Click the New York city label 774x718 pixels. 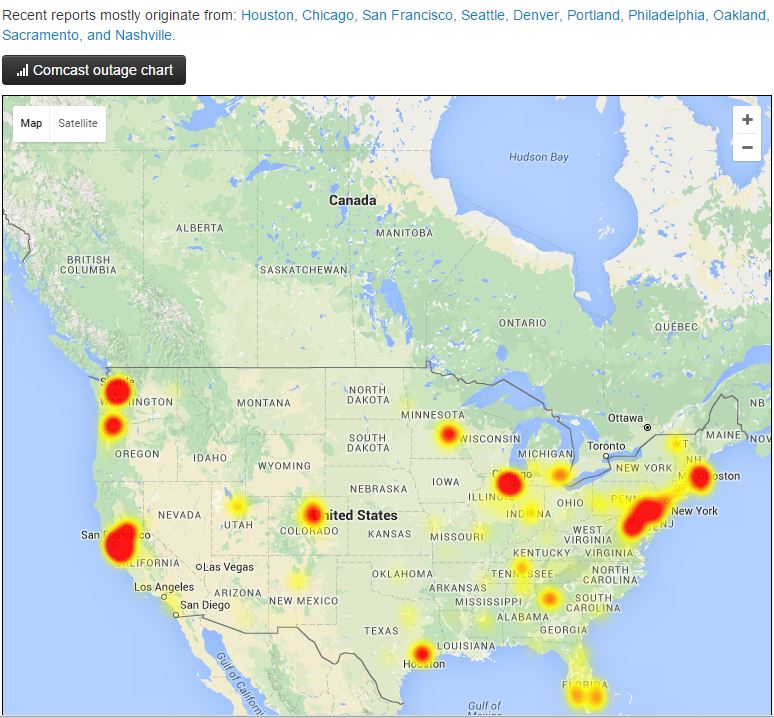pyautogui.click(x=695, y=511)
